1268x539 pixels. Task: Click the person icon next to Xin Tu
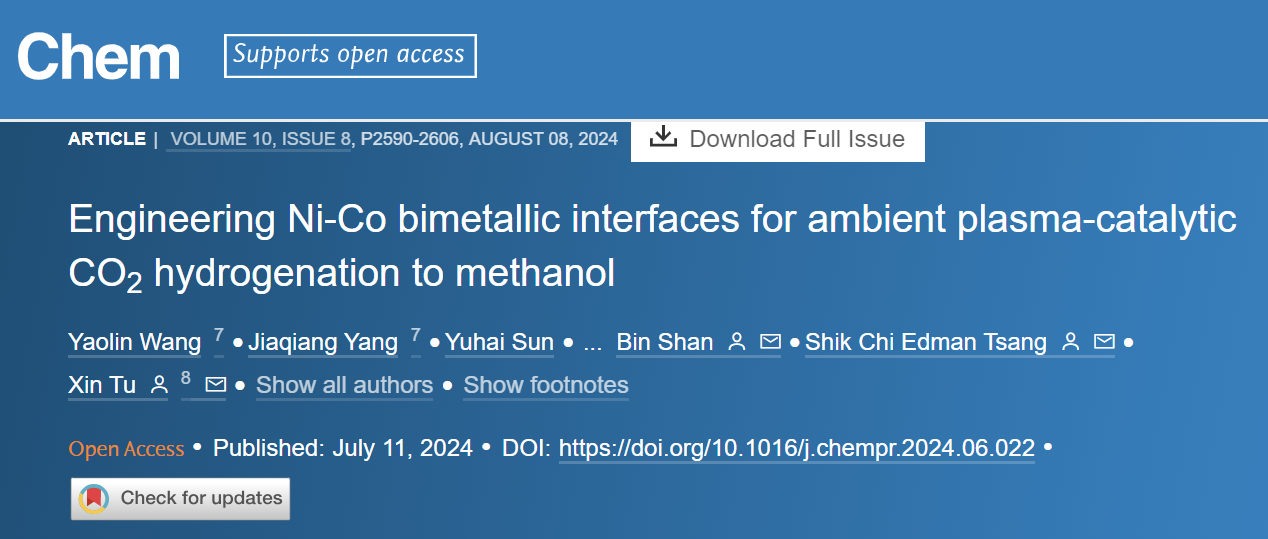point(158,384)
